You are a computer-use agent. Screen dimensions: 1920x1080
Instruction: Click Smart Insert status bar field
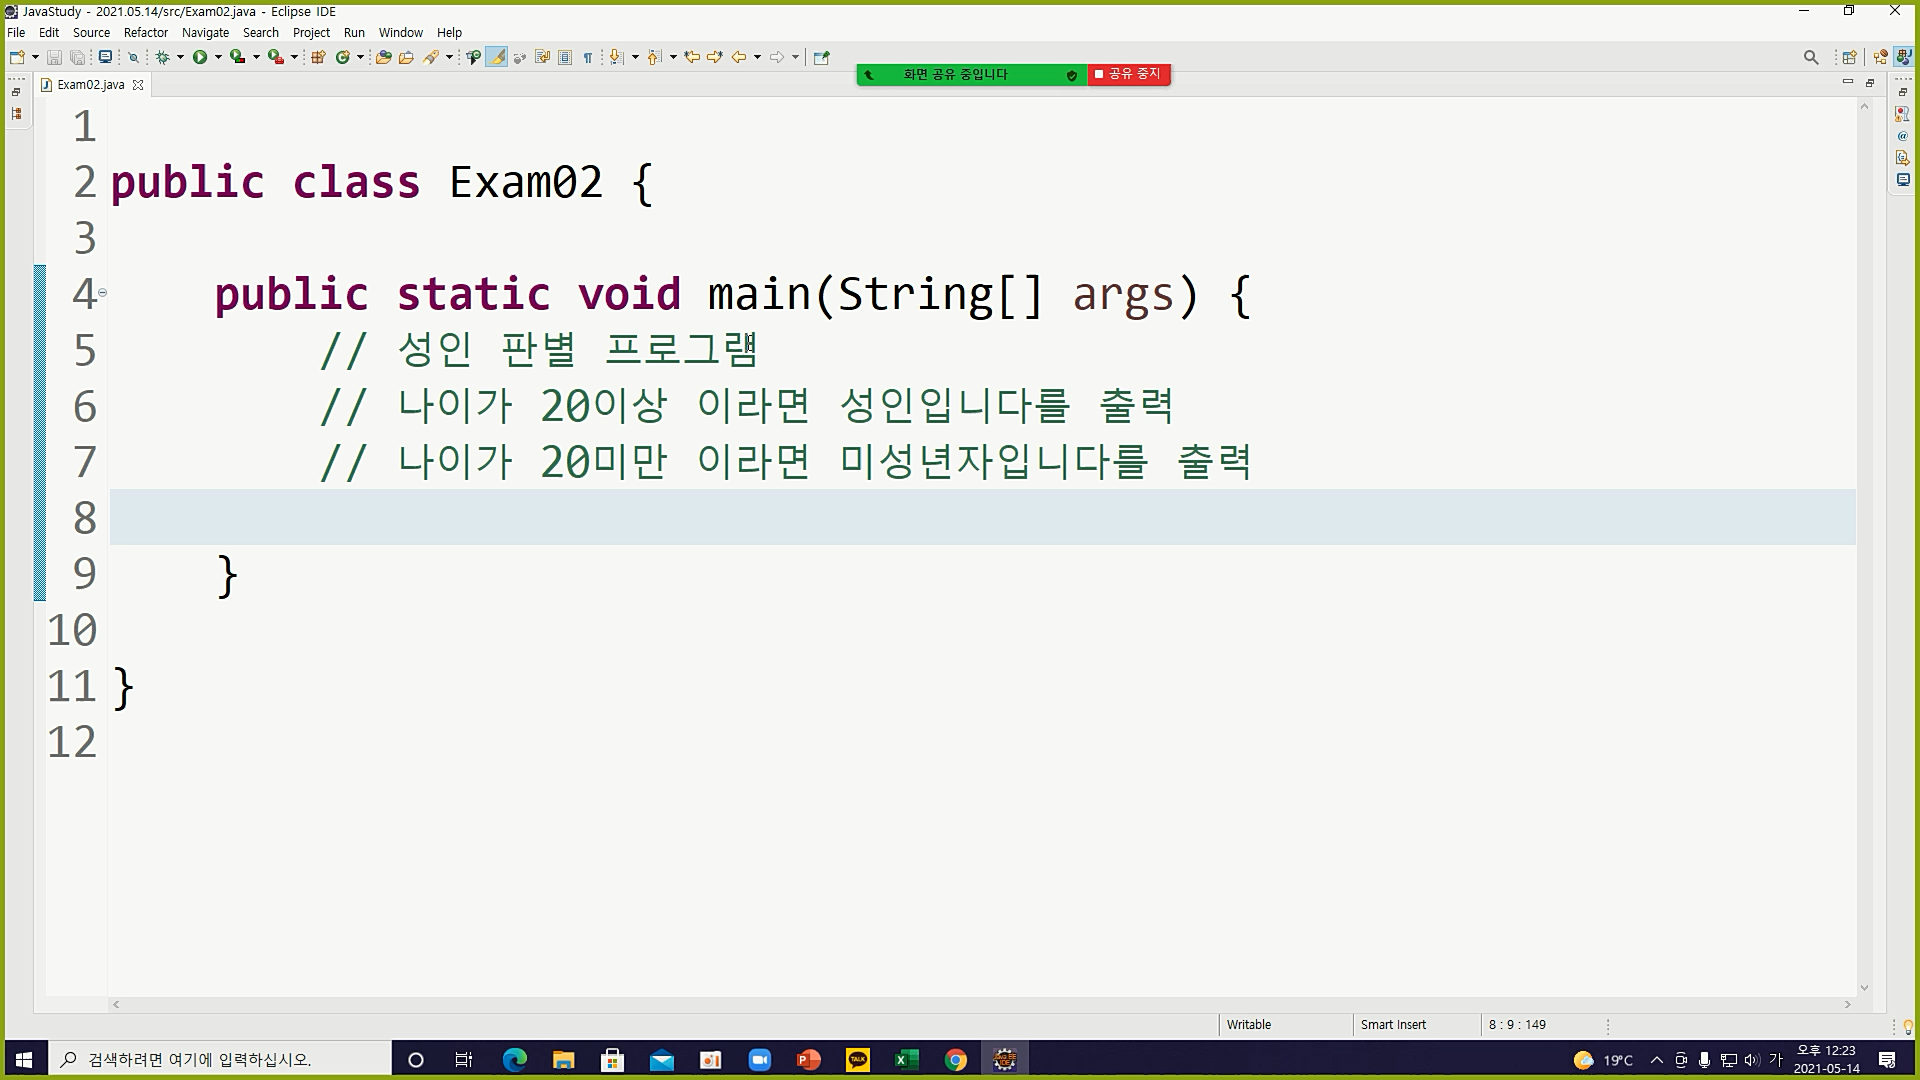point(1393,1024)
